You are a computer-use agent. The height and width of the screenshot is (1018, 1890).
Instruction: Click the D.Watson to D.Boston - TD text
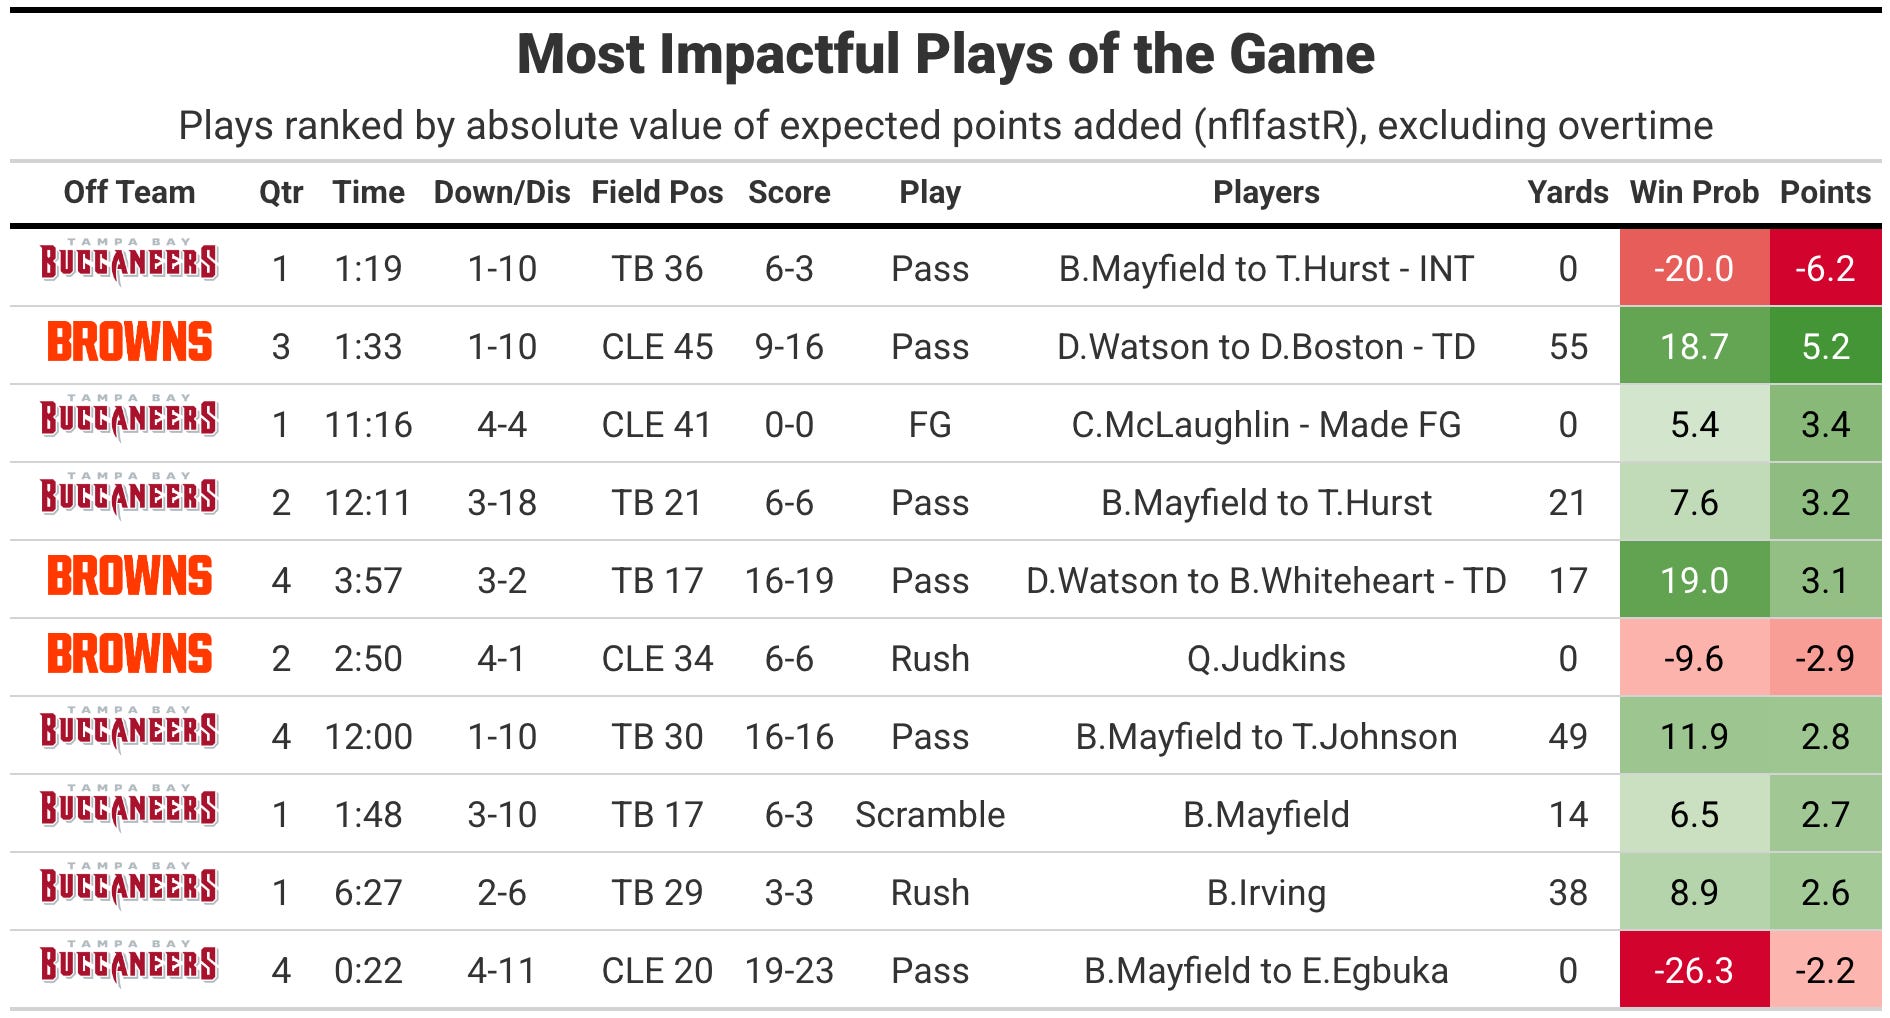pos(1266,347)
